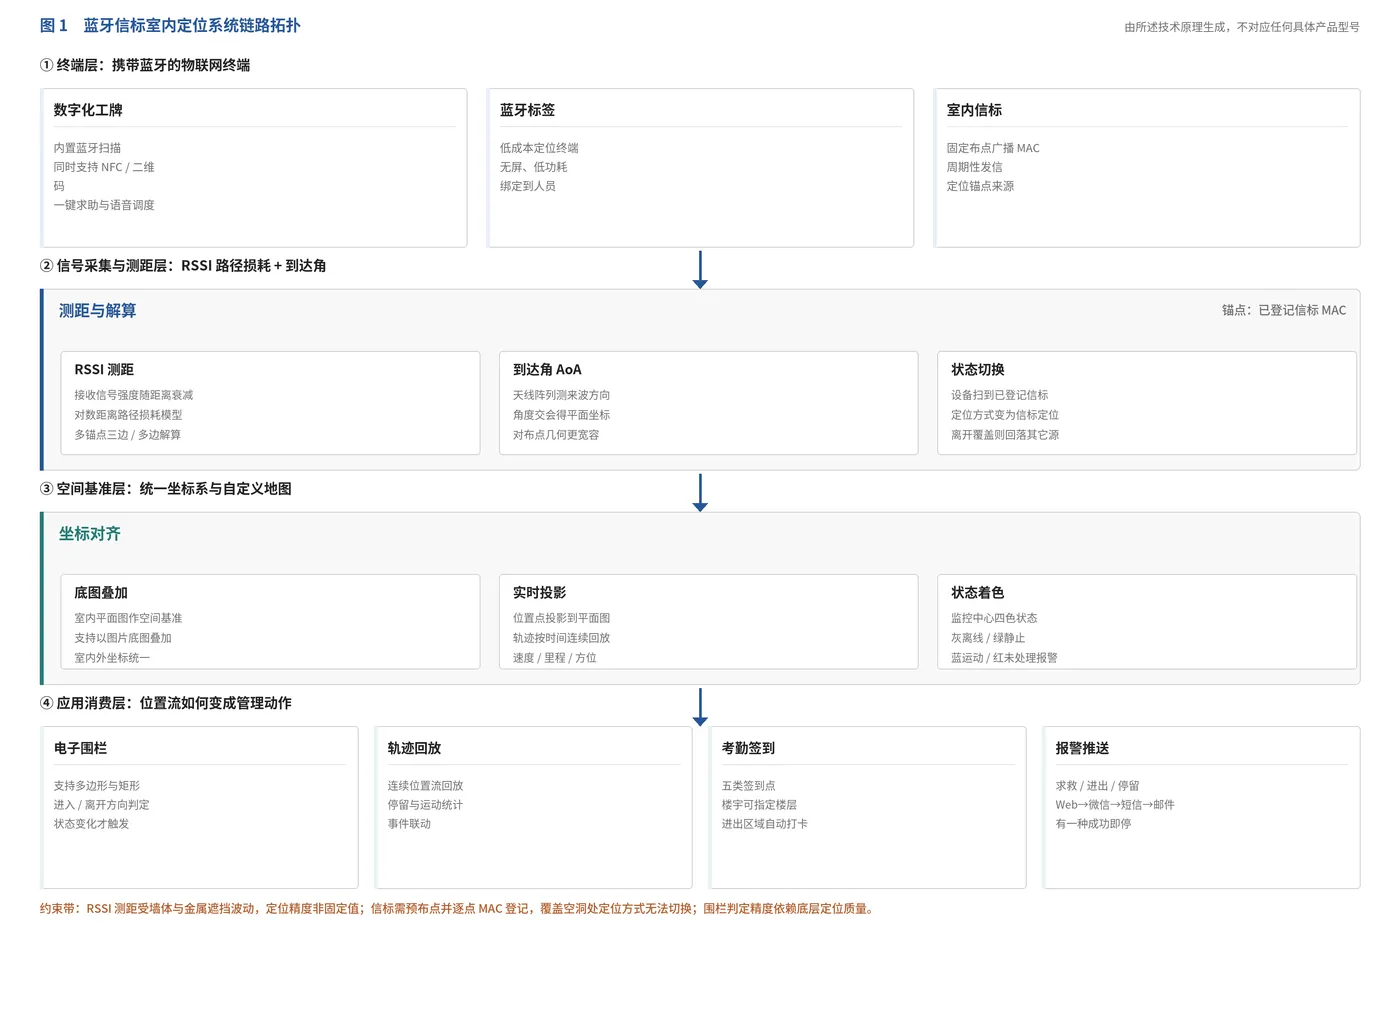Click the arrow above the 考勤签到 card
This screenshot has height=1020, width=1400.
pos(700,707)
